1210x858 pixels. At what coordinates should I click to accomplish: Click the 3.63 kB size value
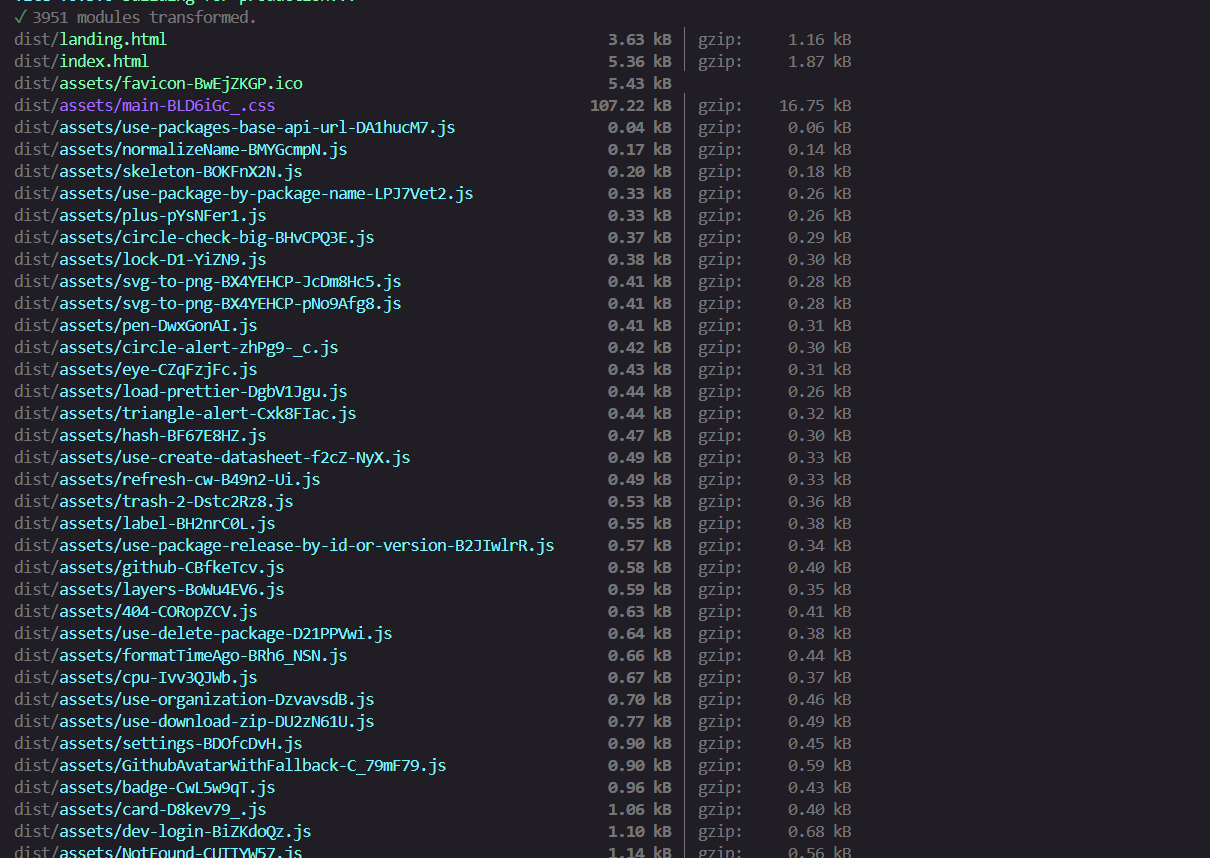point(640,39)
